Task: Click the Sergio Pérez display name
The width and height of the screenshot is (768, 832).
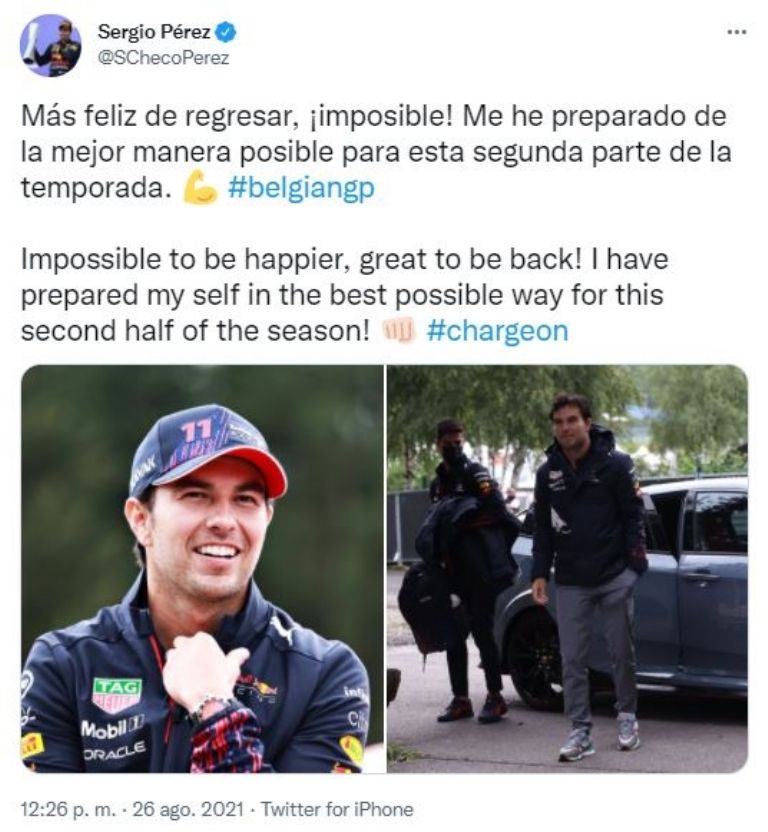Action: click(x=154, y=32)
